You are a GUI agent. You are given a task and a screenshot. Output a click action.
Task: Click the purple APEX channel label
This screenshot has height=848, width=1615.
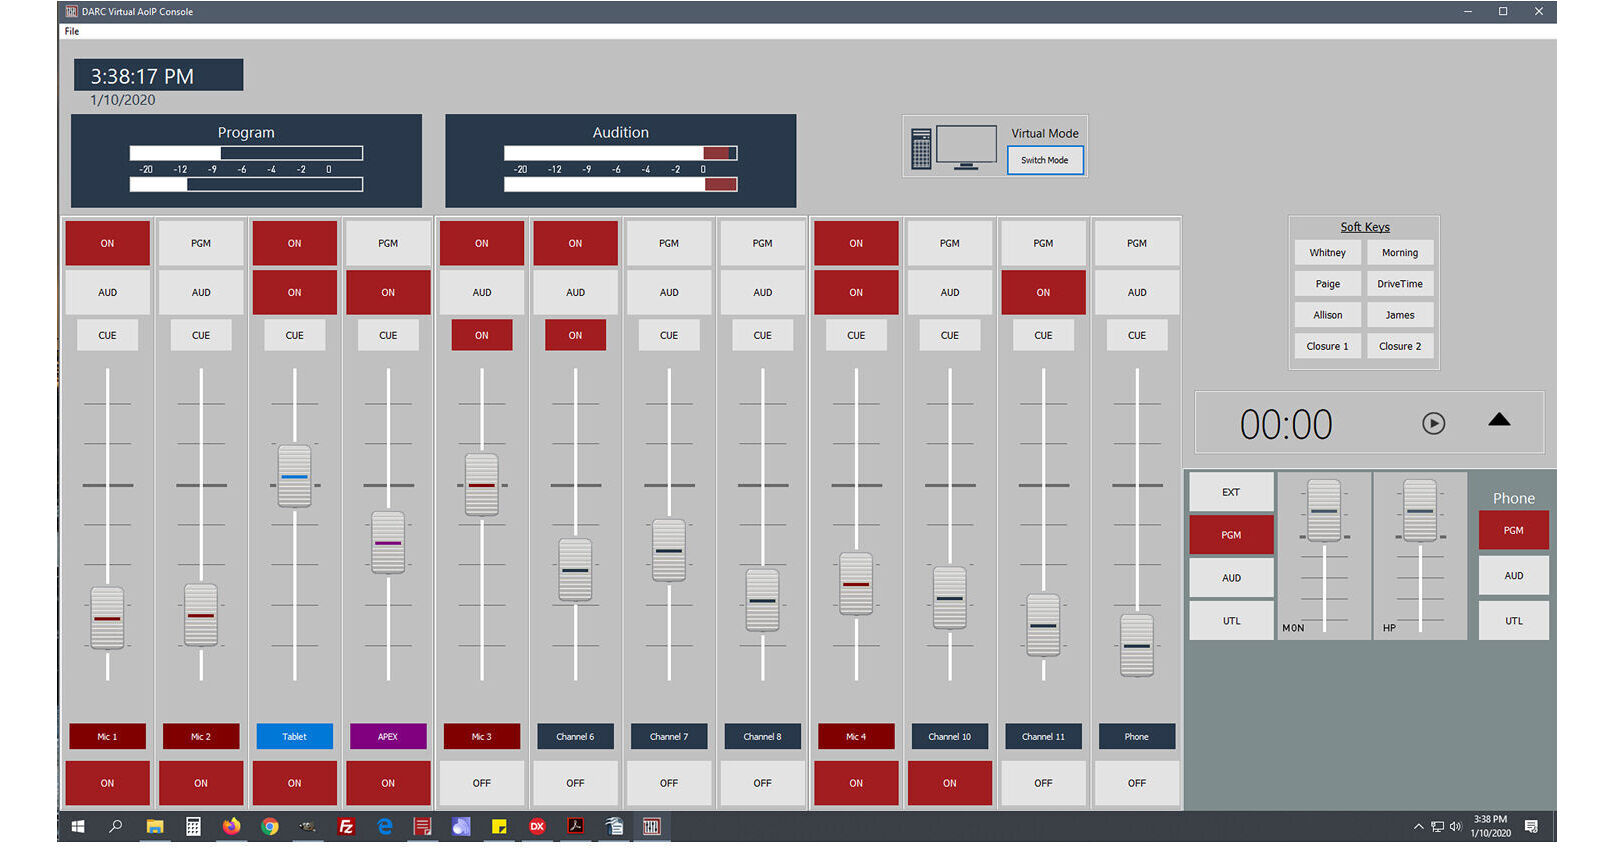(x=388, y=737)
